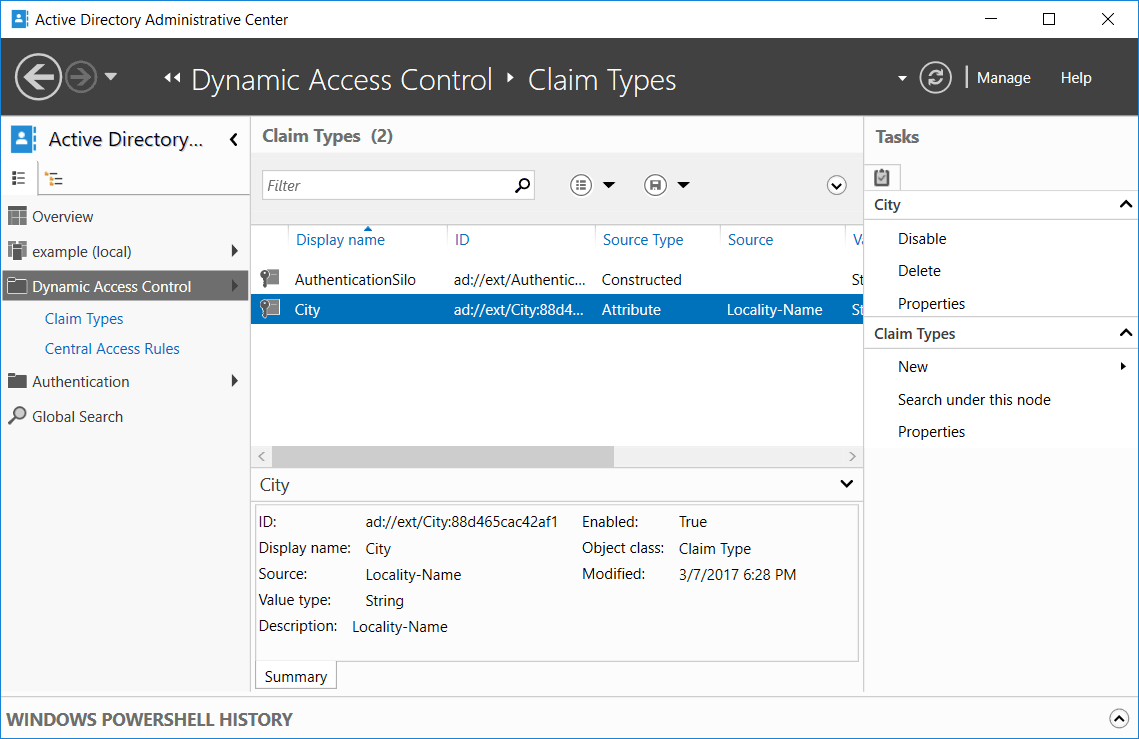
Task: Open Global Search
Action: tap(77, 416)
